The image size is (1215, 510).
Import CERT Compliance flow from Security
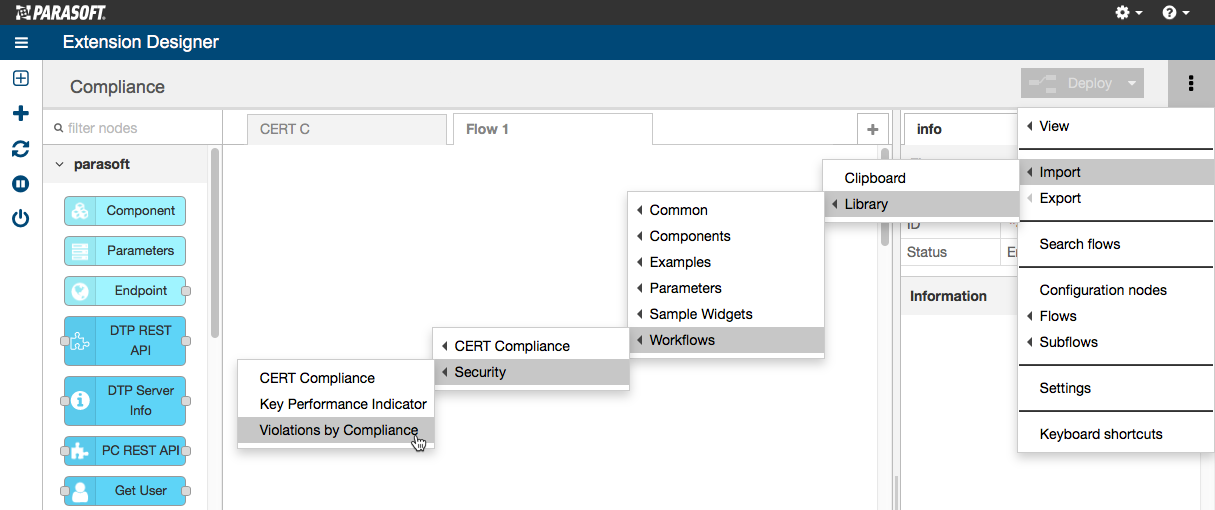[x=337, y=378]
